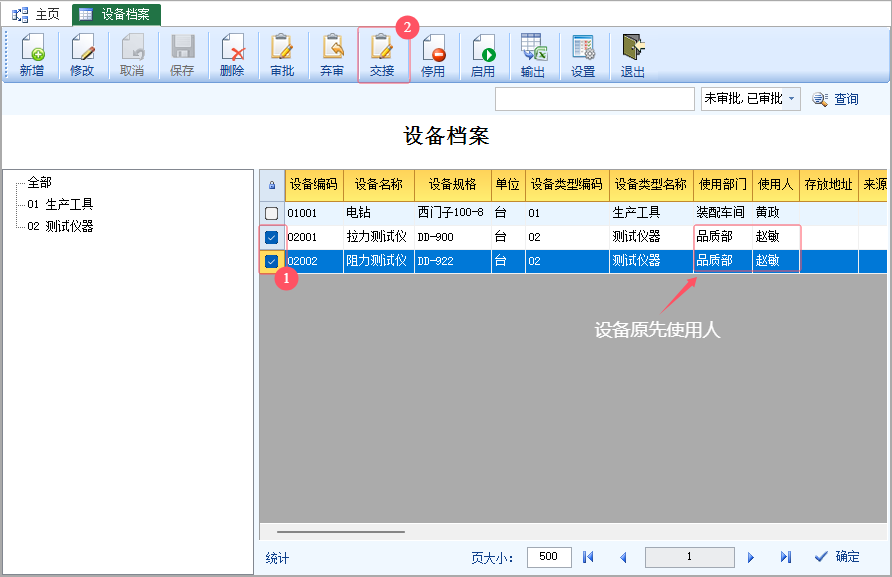892x577 pixels.
Task: Click the 确定 confirm button
Action: click(837, 557)
